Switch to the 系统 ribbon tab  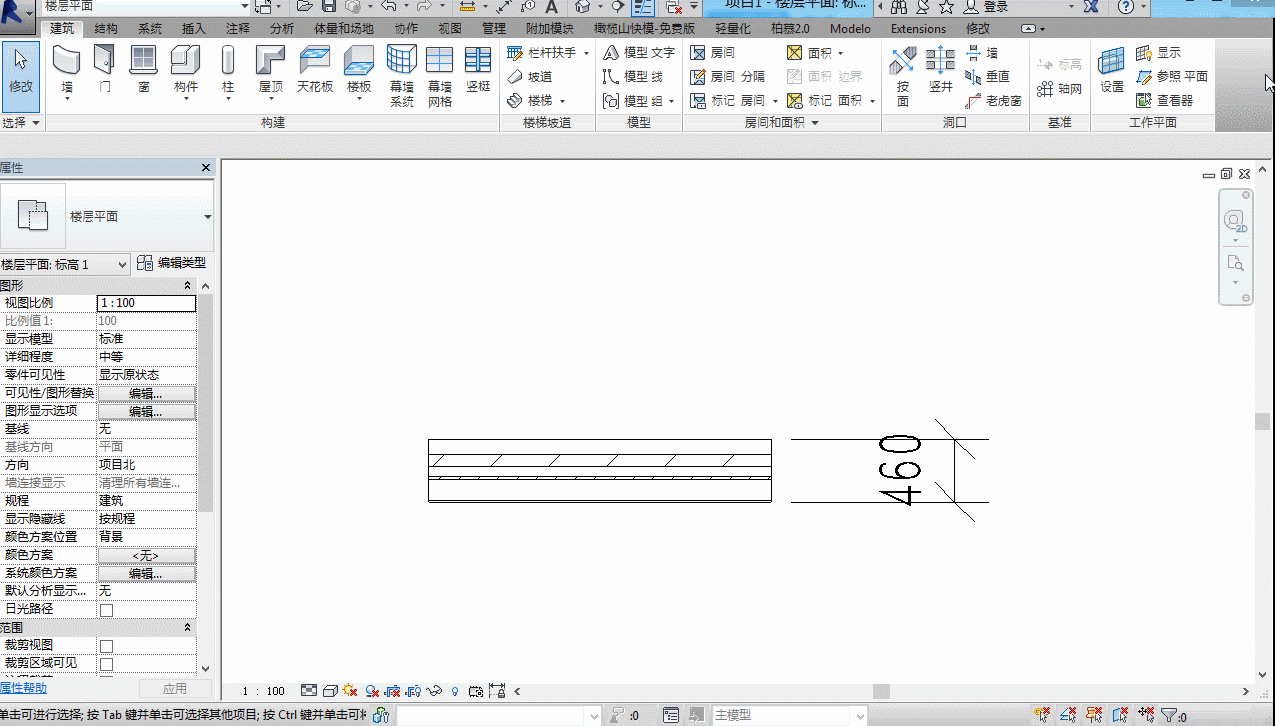(x=150, y=29)
